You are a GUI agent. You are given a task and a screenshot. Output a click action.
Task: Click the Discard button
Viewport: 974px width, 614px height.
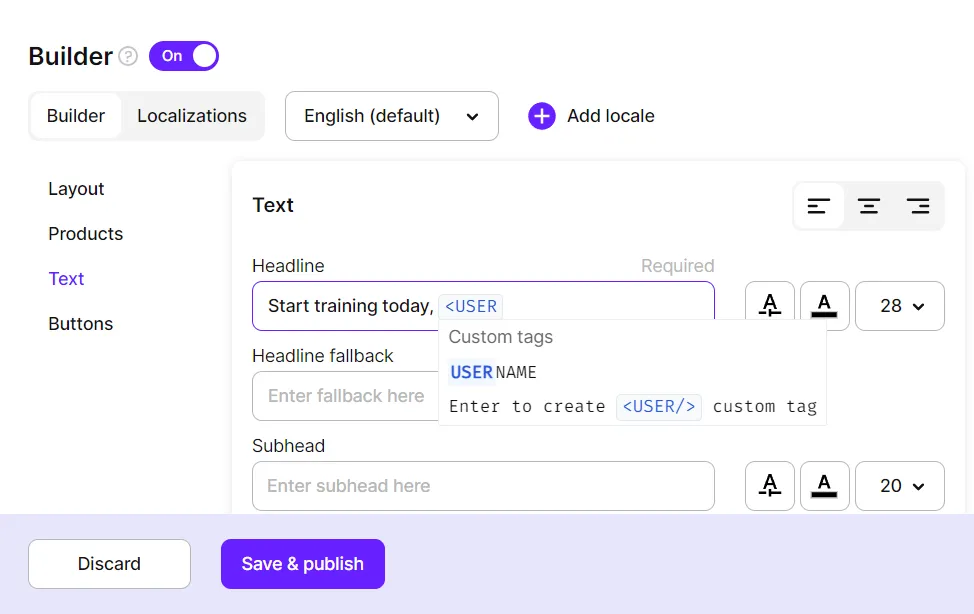(x=109, y=564)
